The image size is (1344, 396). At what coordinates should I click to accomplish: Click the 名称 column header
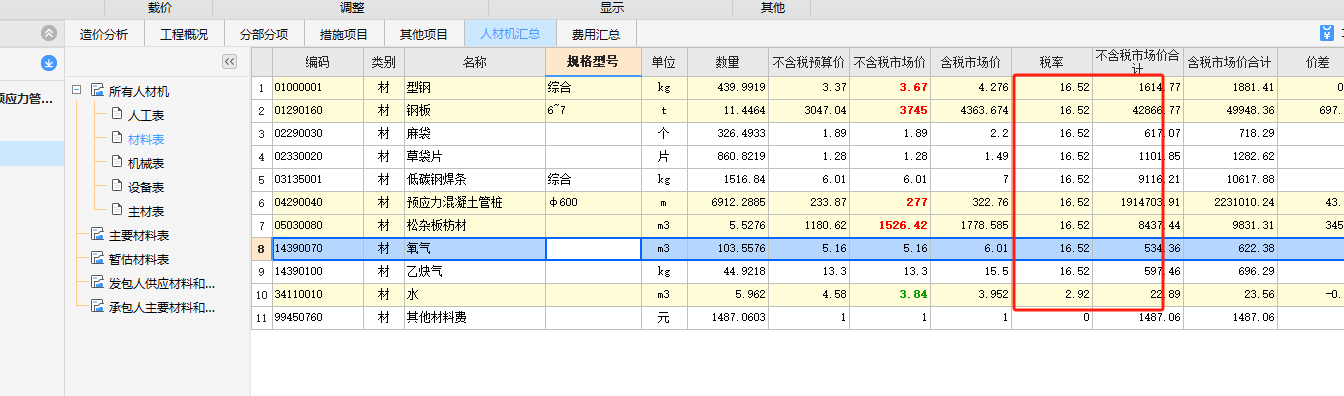474,62
